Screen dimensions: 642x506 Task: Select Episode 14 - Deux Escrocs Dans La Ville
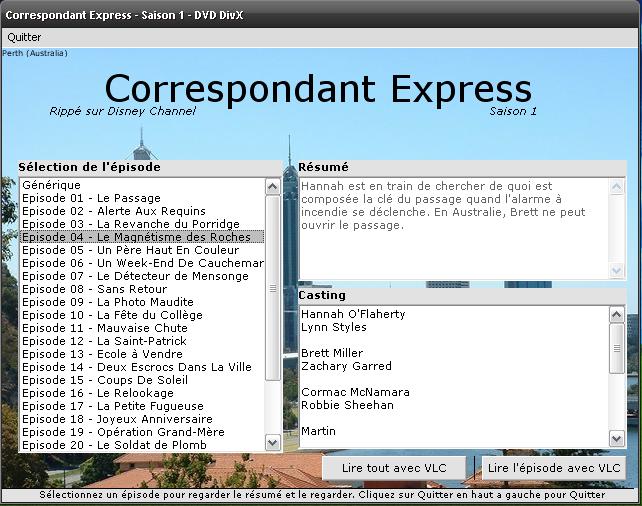click(x=142, y=367)
